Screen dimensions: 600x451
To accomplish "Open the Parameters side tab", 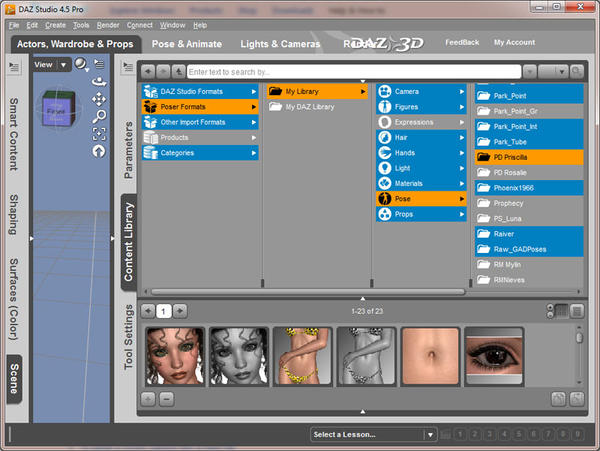I will coord(129,150).
